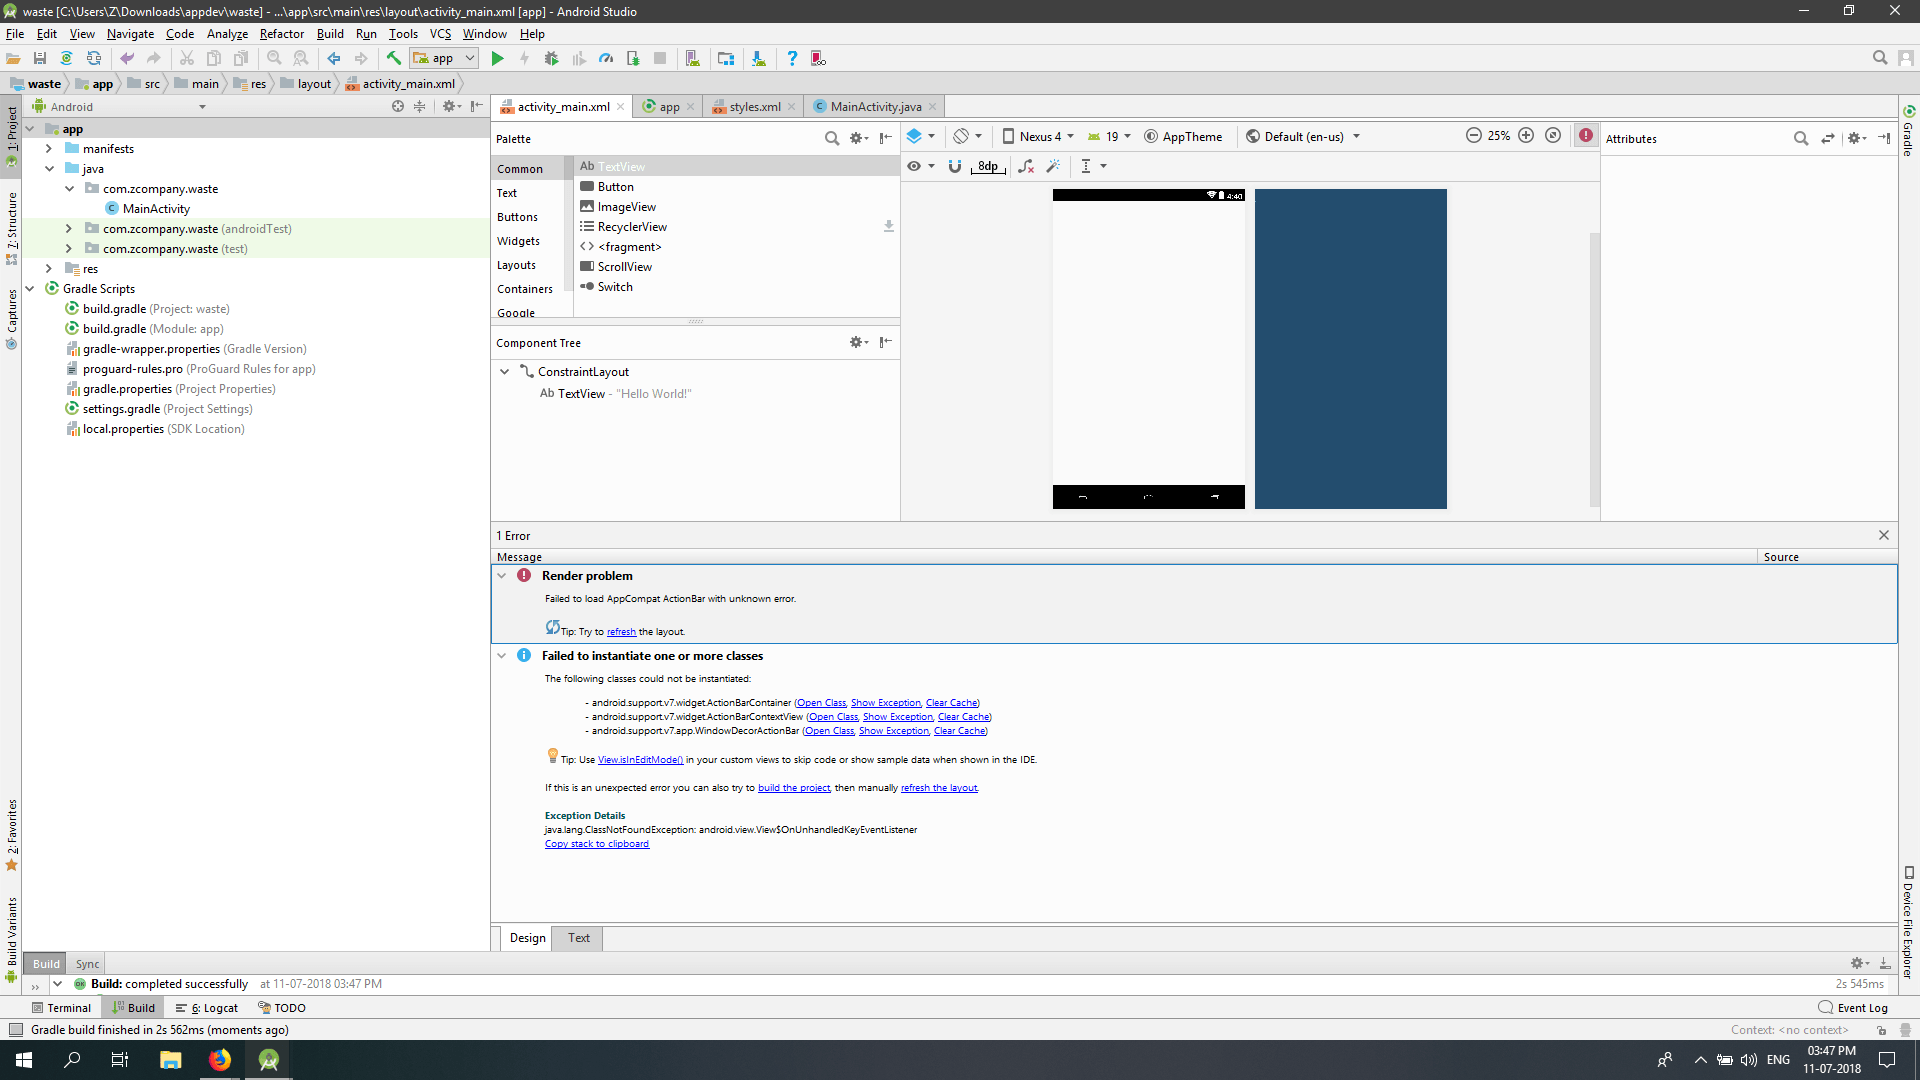Click the design preview vertical scrollbar
Screen dimensions: 1920x1080
[x=1595, y=370]
